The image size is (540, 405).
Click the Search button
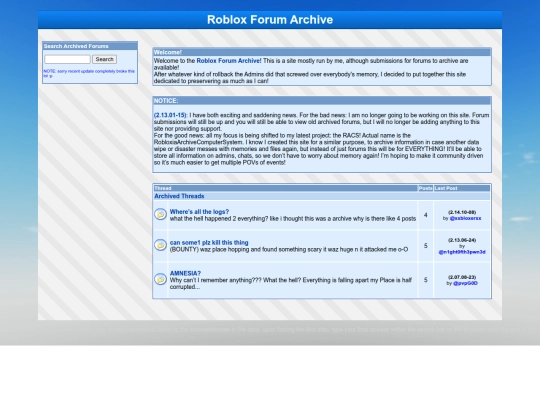104,59
